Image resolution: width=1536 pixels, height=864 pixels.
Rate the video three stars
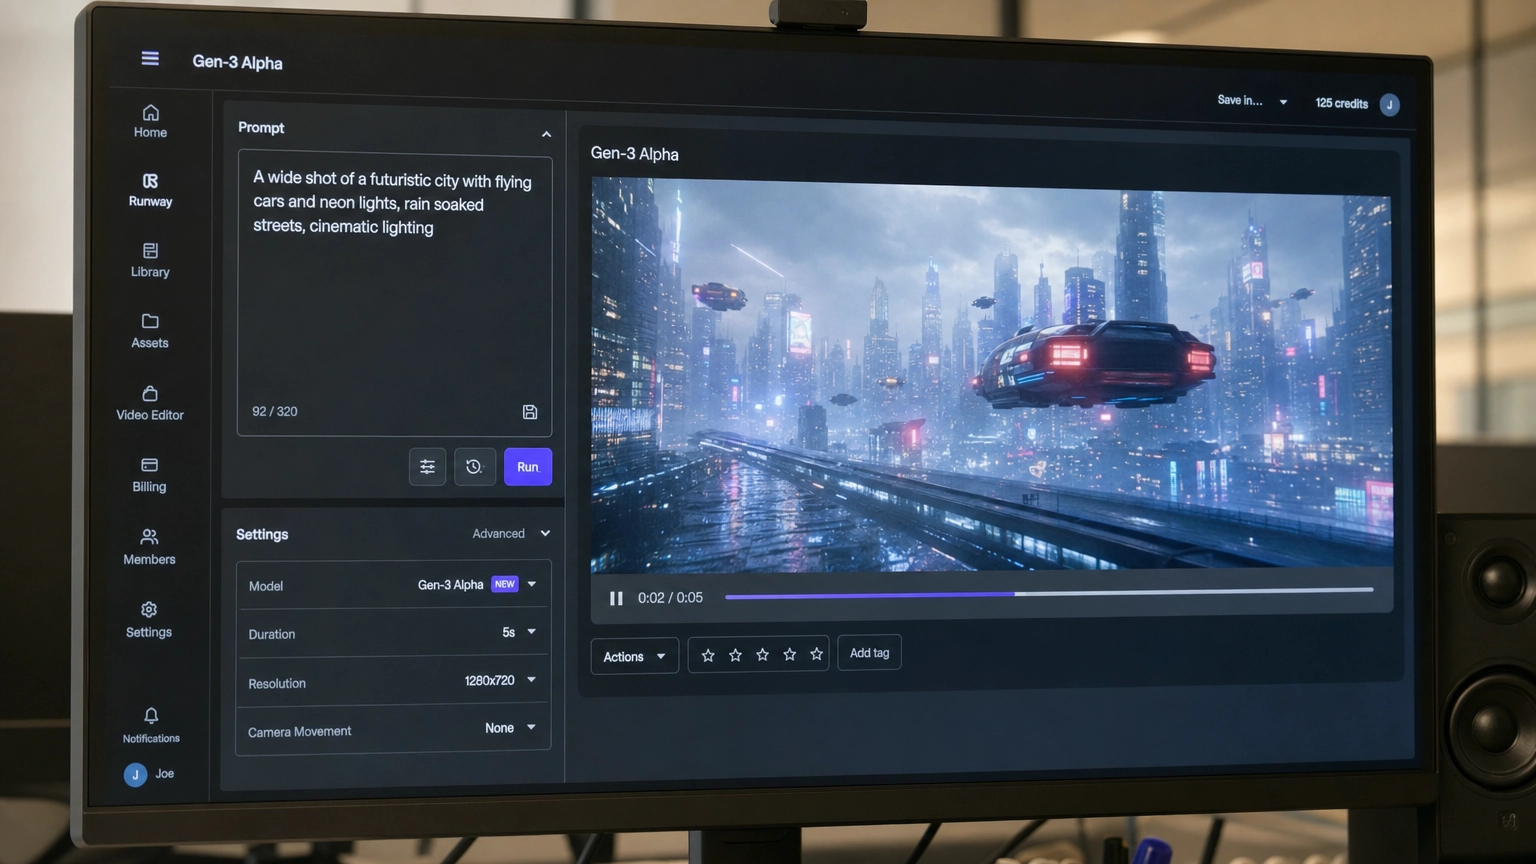763,654
